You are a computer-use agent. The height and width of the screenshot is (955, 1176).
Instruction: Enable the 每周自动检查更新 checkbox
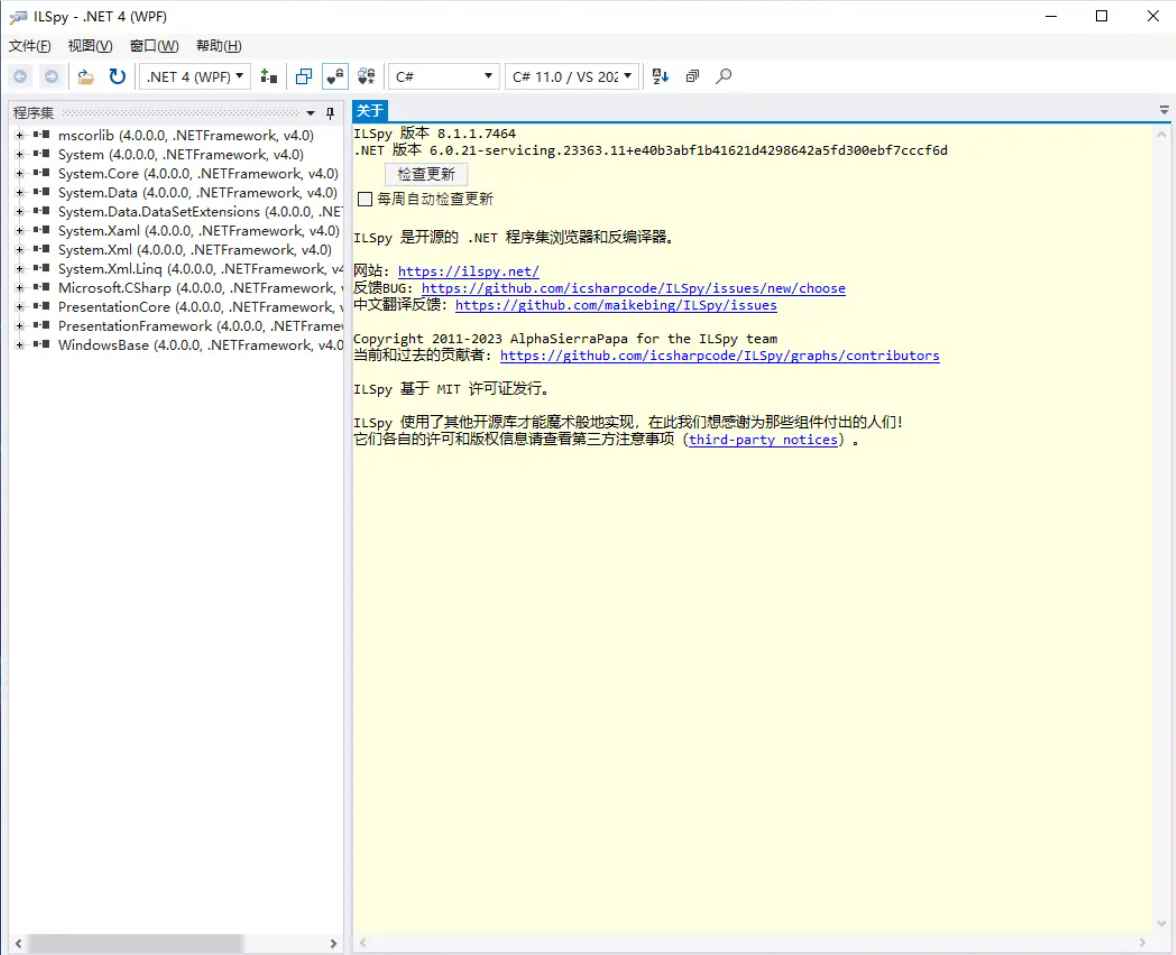pos(365,198)
